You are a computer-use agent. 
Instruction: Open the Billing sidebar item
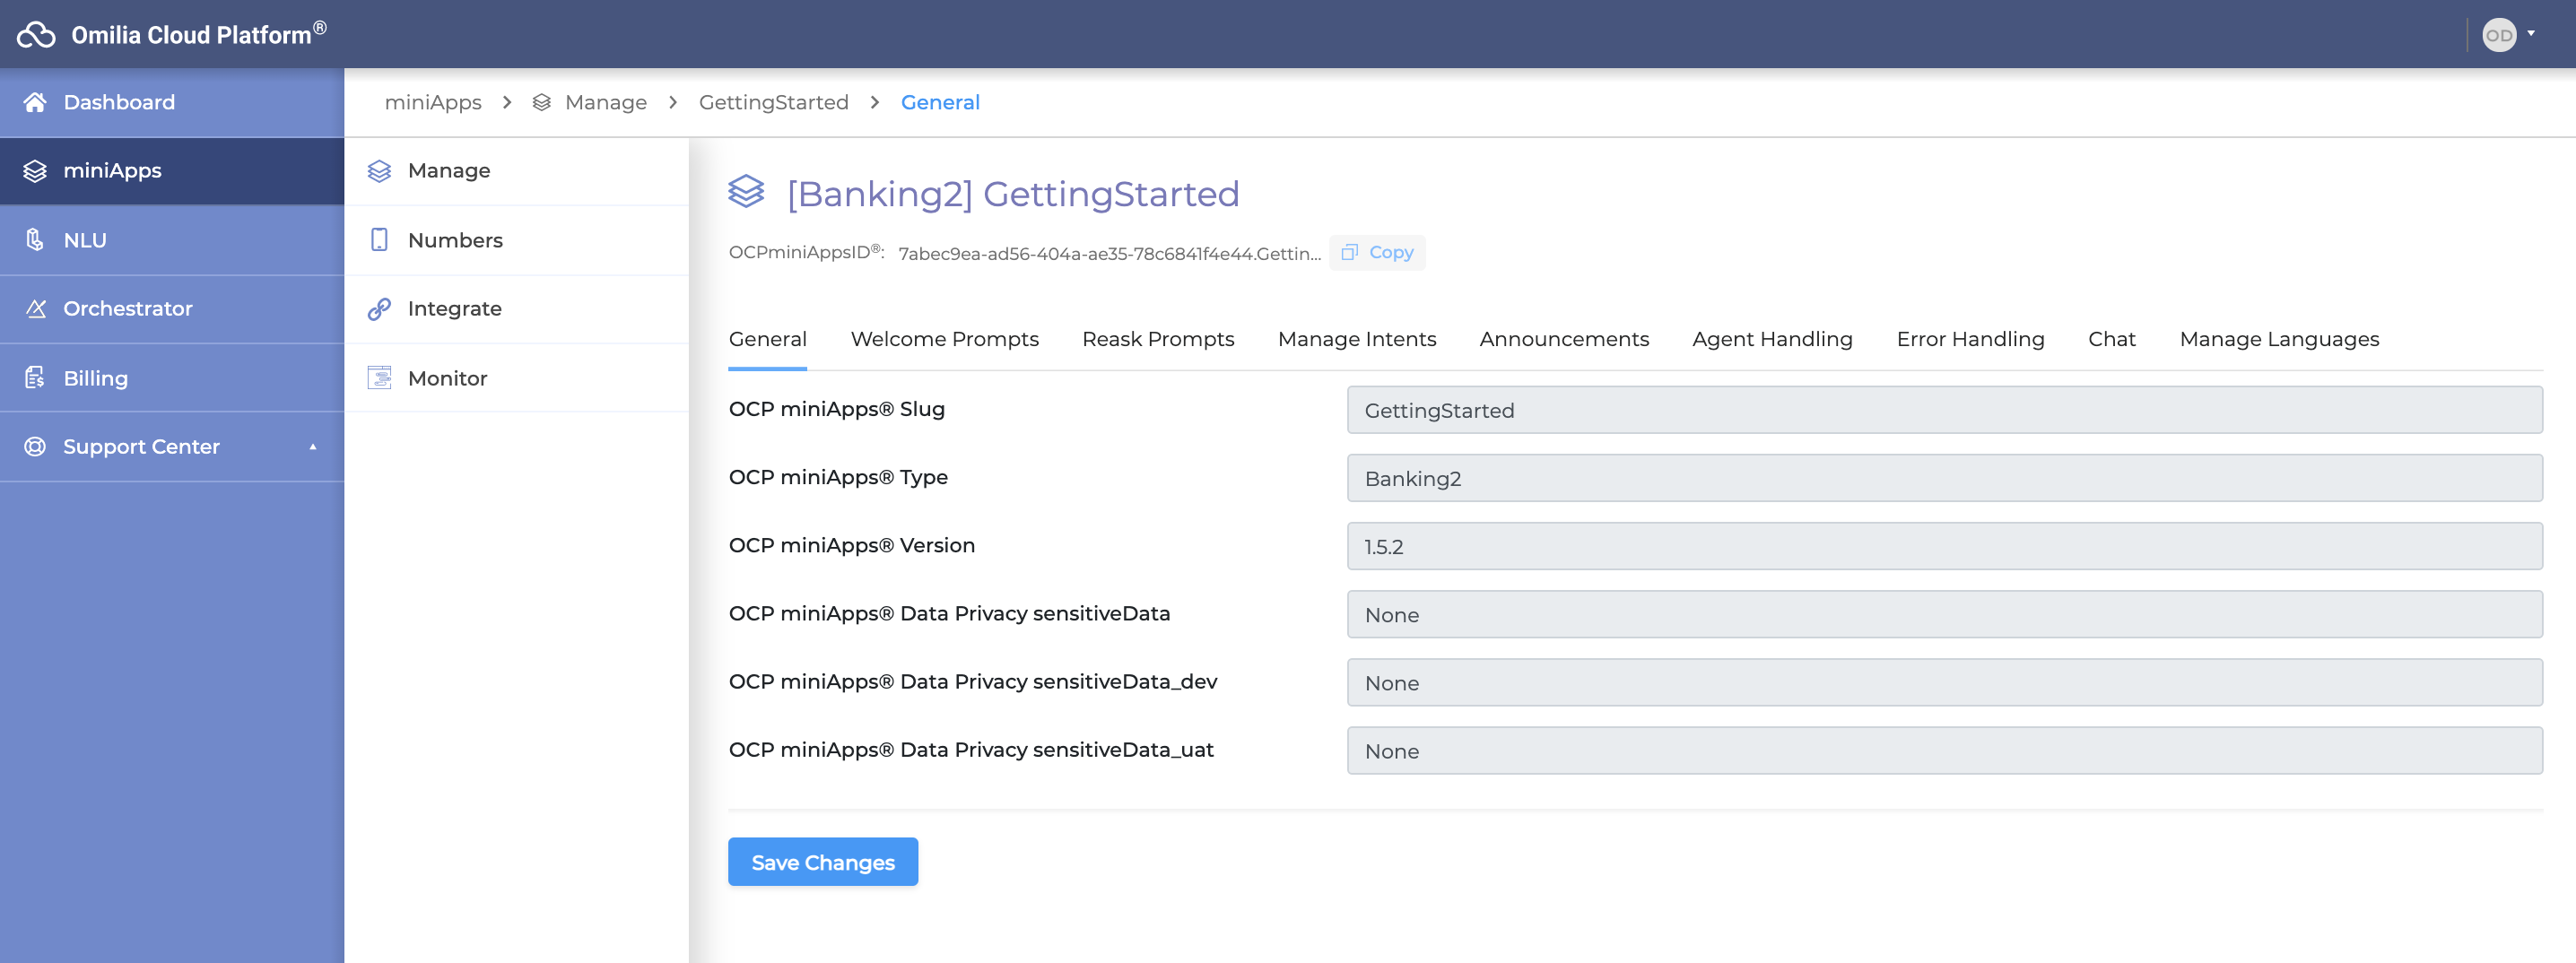pos(172,378)
